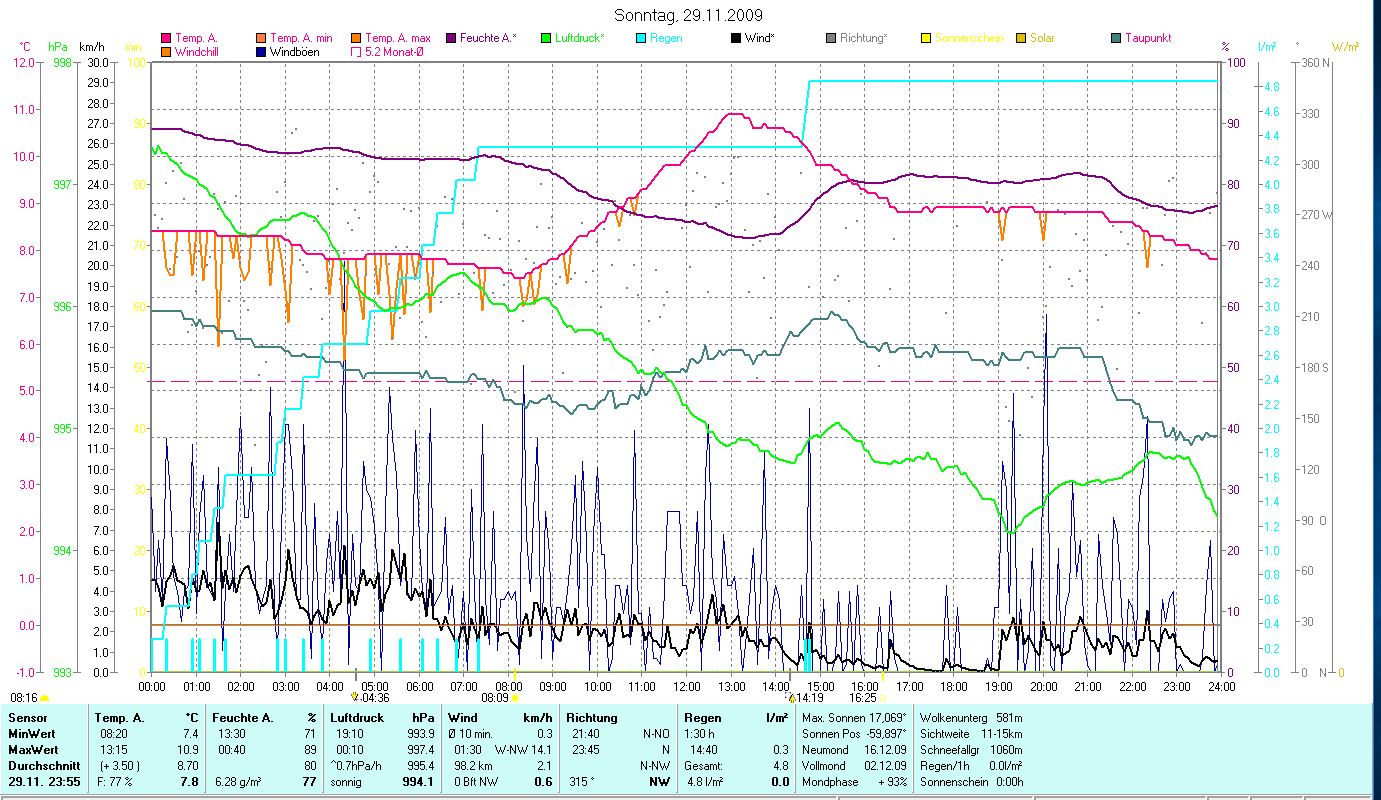Click the purple Feuchte A.* legend square

(451, 38)
